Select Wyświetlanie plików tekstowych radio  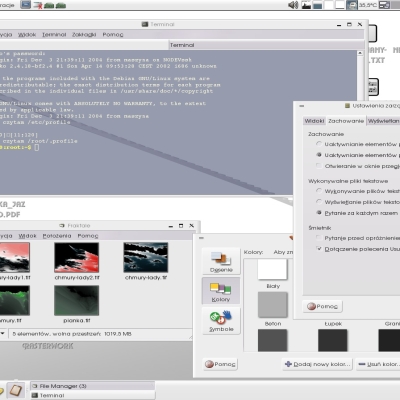coord(319,202)
